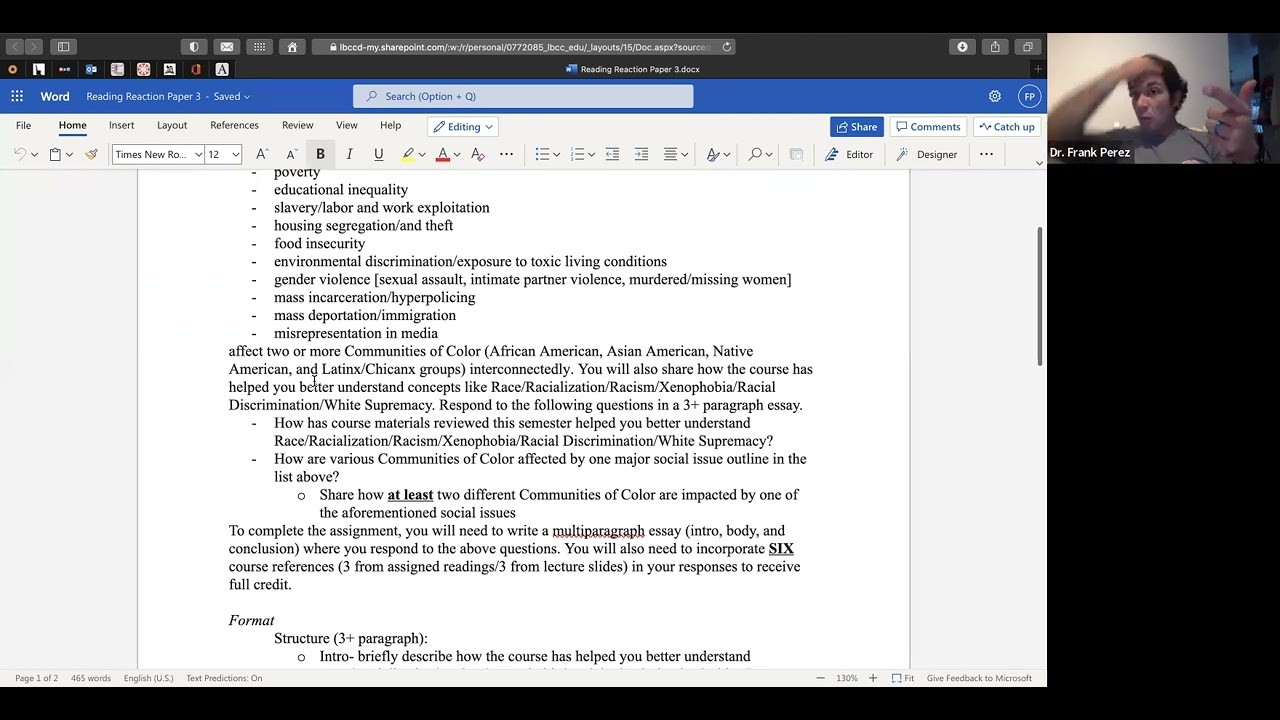The height and width of the screenshot is (720, 1280).
Task: Toggle Italic formatting
Action: coord(349,154)
